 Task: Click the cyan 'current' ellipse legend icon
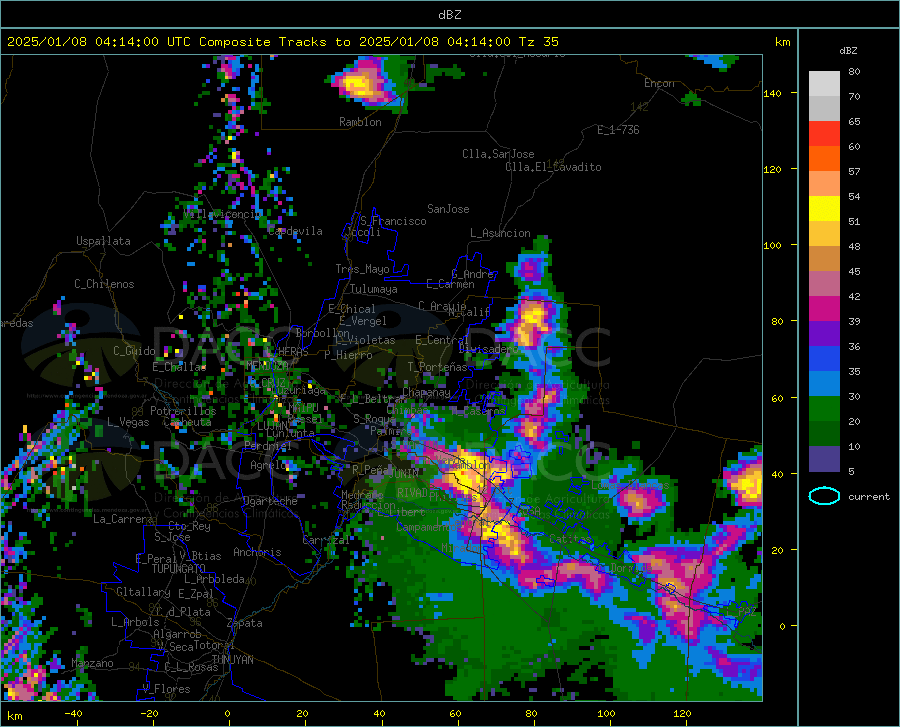click(x=824, y=496)
